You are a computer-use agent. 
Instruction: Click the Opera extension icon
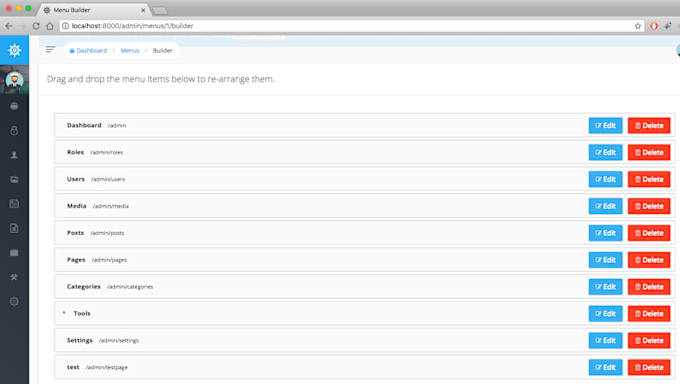[x=654, y=26]
